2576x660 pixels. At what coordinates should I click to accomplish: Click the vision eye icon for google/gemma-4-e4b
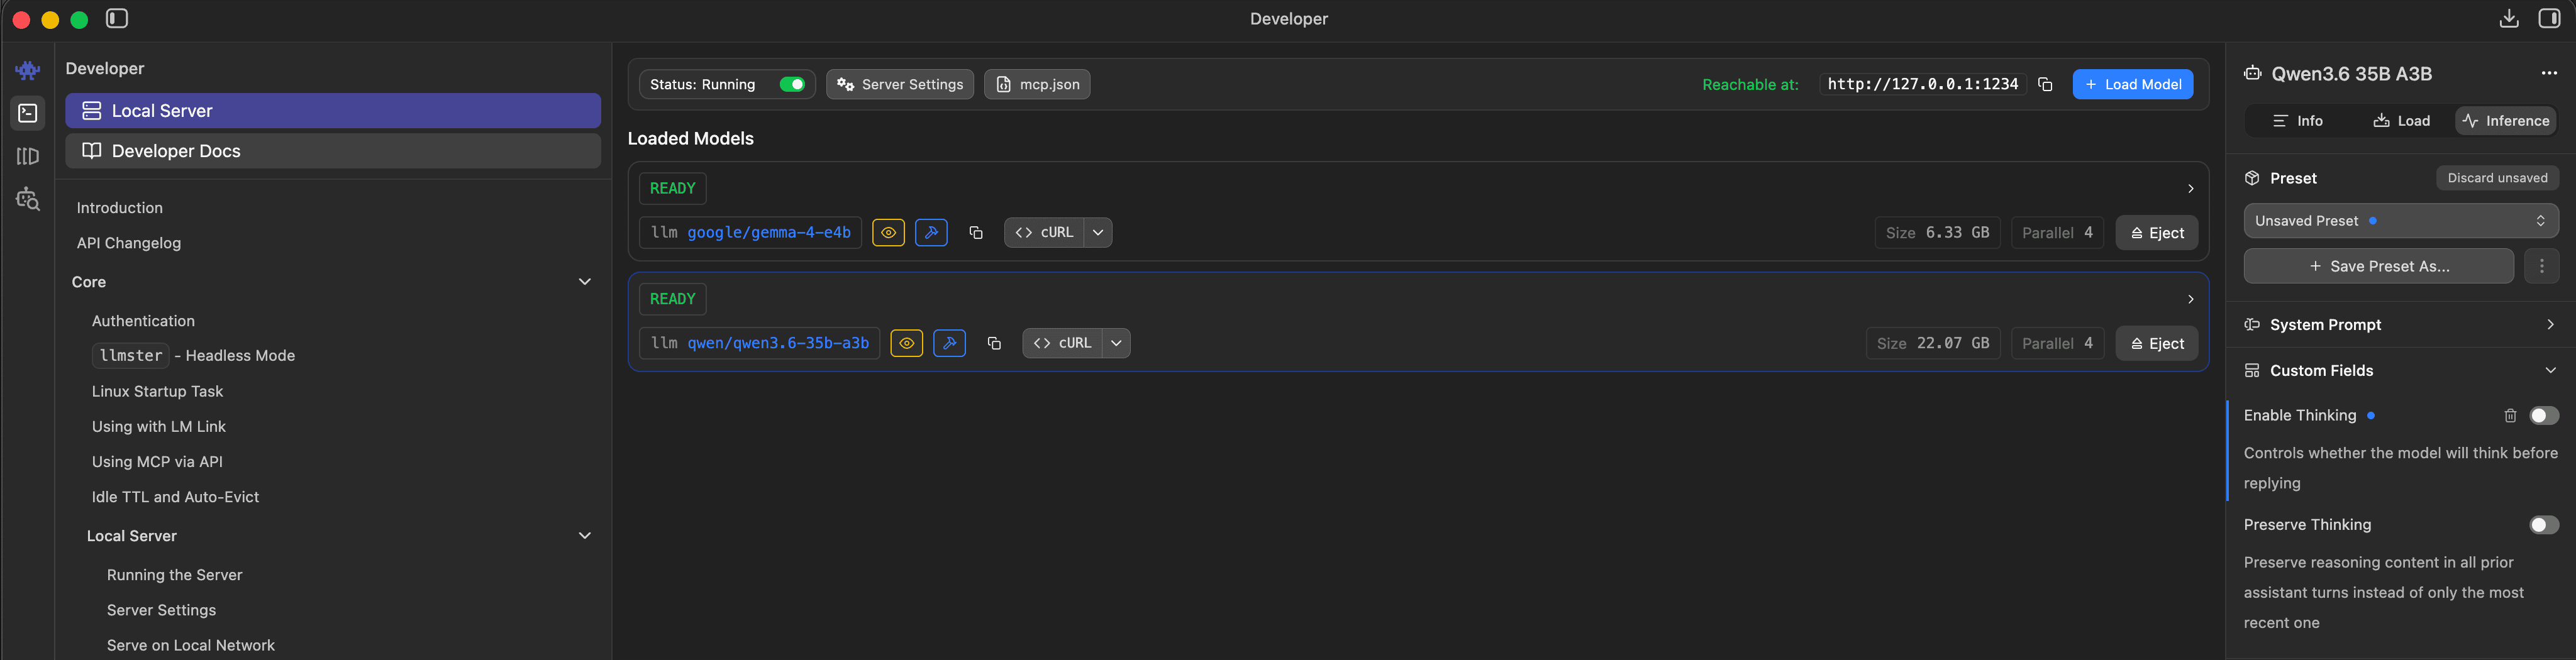pos(888,233)
